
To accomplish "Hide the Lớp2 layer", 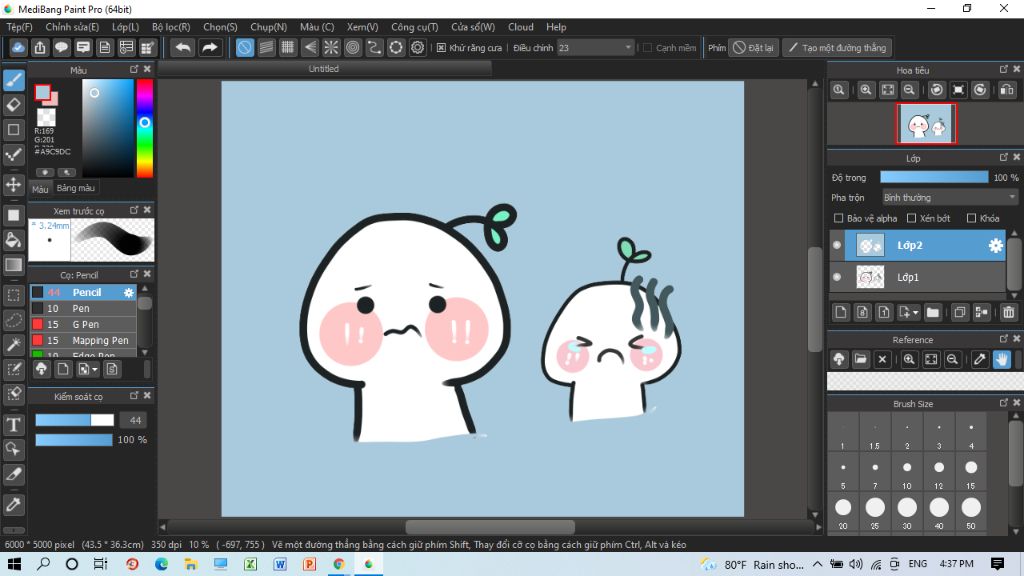I will [837, 246].
